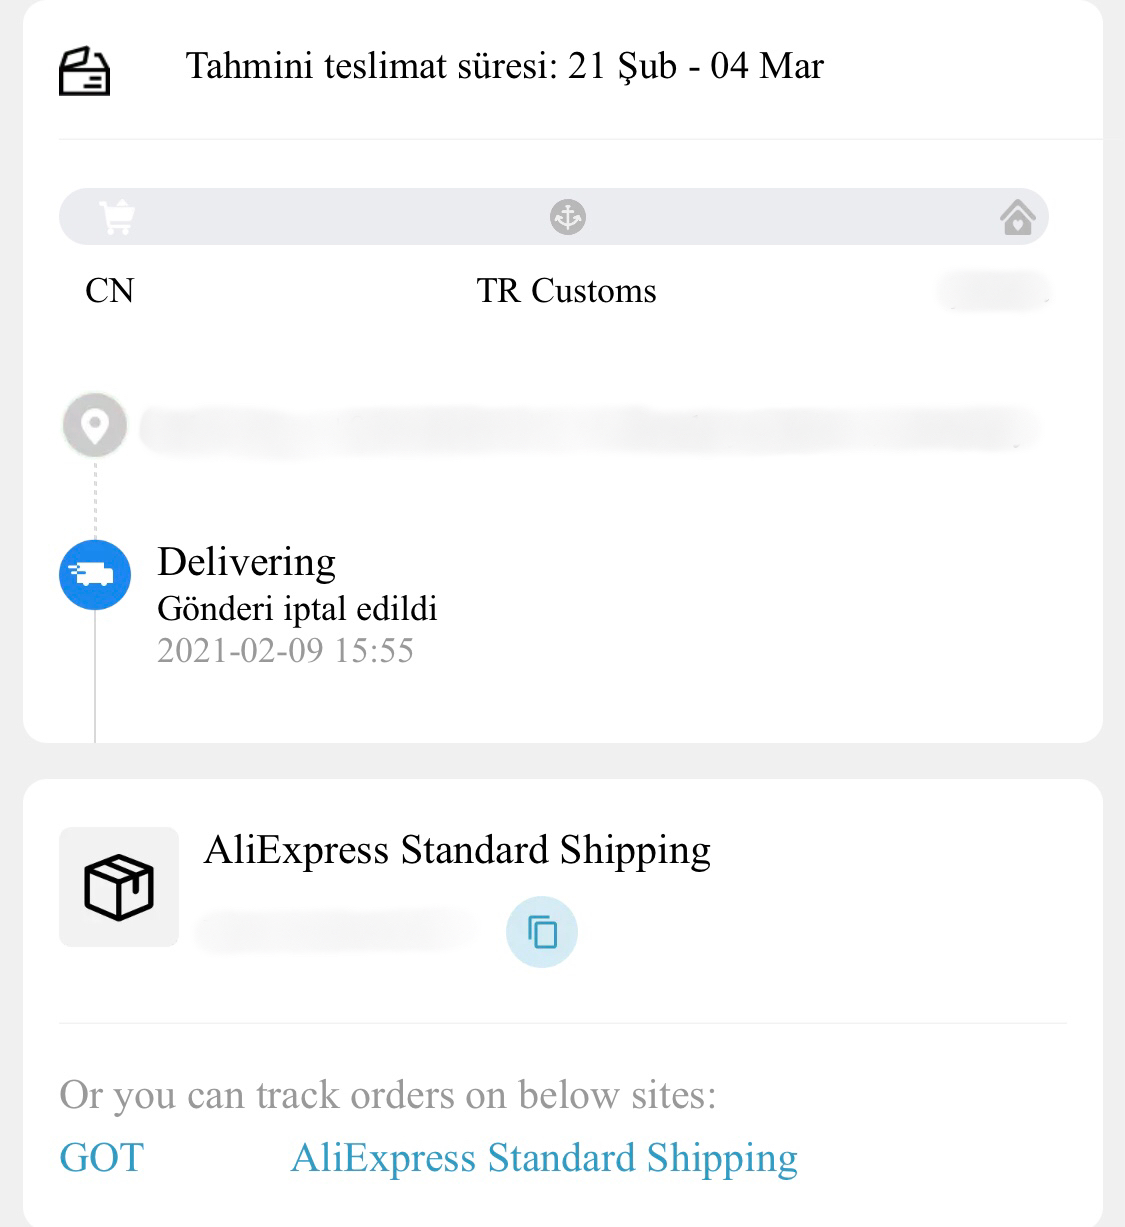The height and width of the screenshot is (1227, 1125).
Task: Click the CN origin label
Action: [110, 291]
